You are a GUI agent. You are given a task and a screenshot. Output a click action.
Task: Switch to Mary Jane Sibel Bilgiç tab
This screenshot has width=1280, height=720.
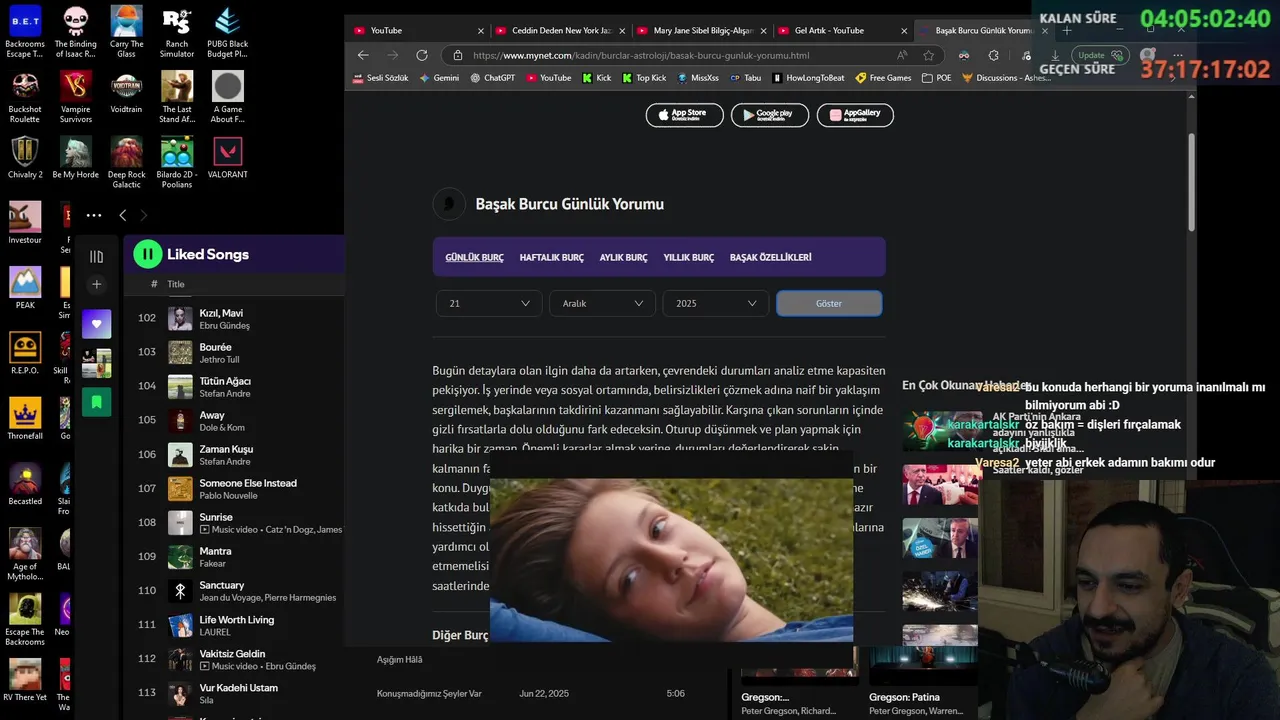point(702,30)
